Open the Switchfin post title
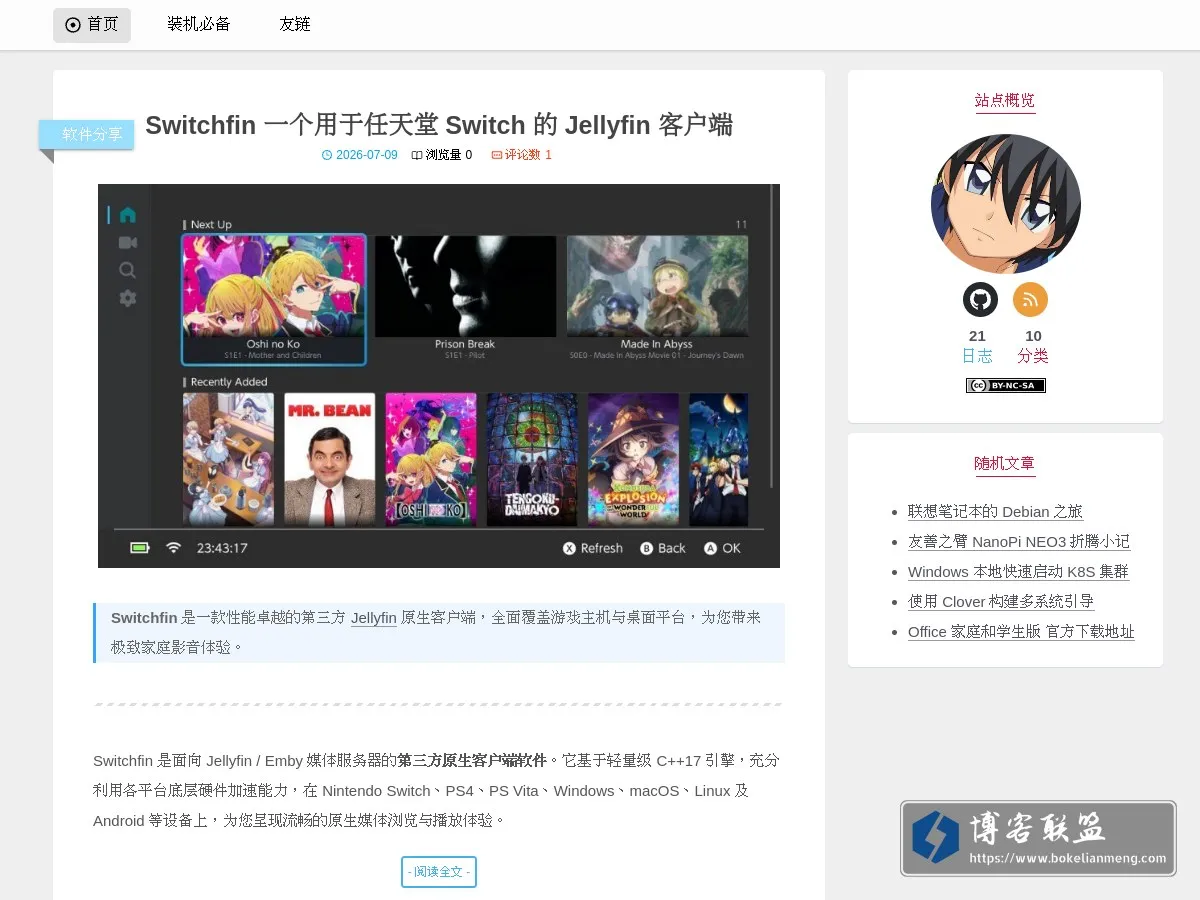The image size is (1200, 900). [x=439, y=125]
